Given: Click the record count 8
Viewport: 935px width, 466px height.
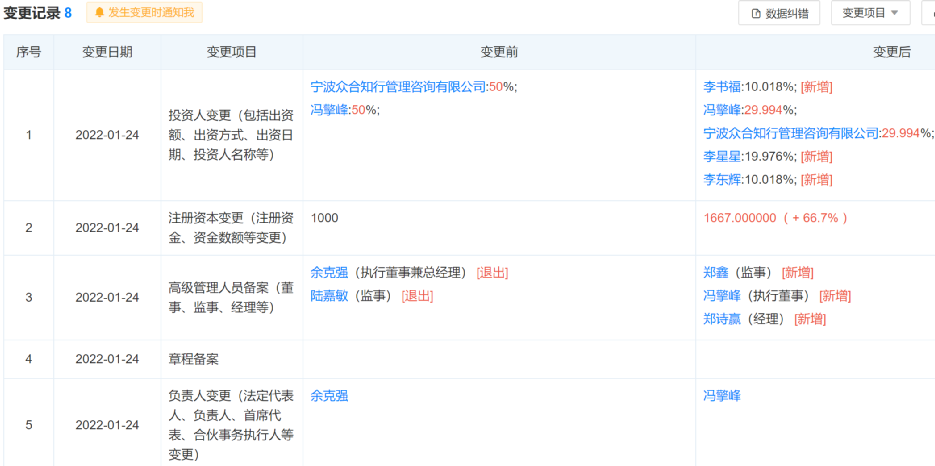Looking at the screenshot, I should click(x=68, y=13).
